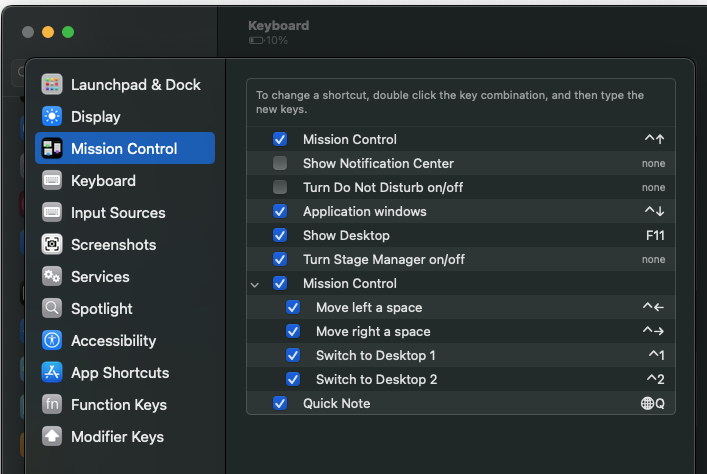Uncheck the Show Desktop shortcut
Screen dimensions: 707x474
pyautogui.click(x=280, y=235)
